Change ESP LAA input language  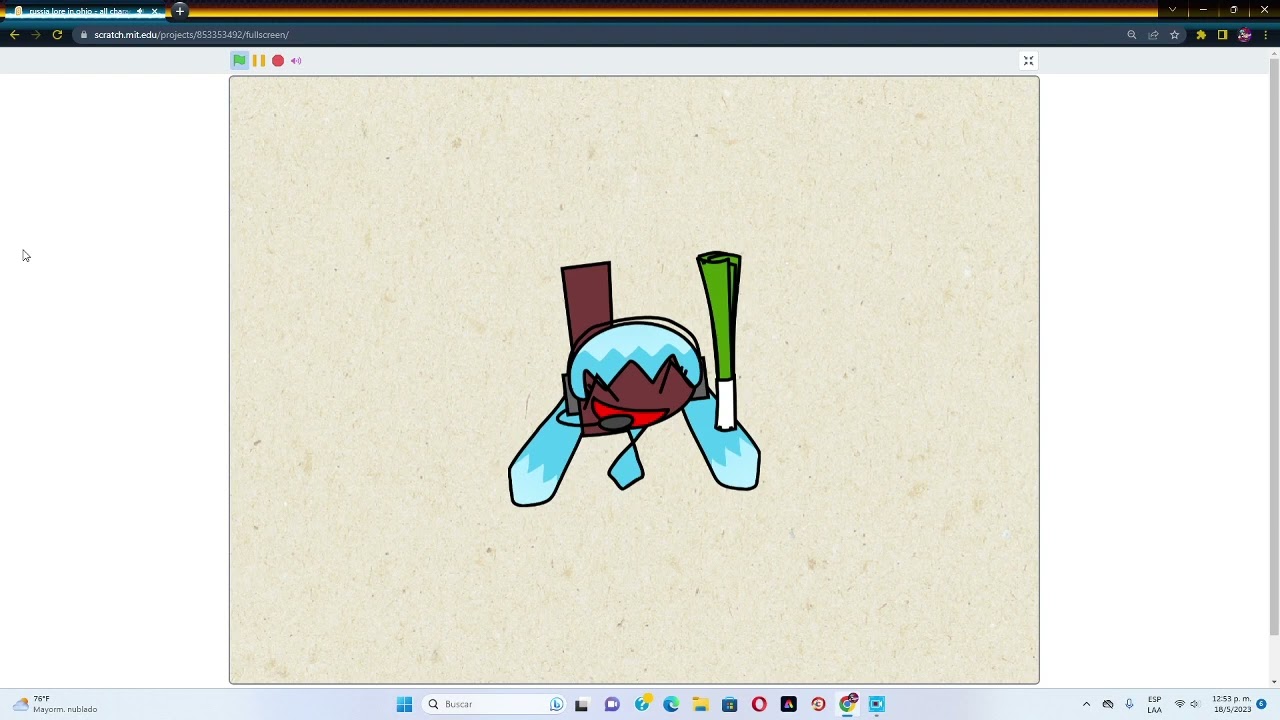(x=1155, y=704)
